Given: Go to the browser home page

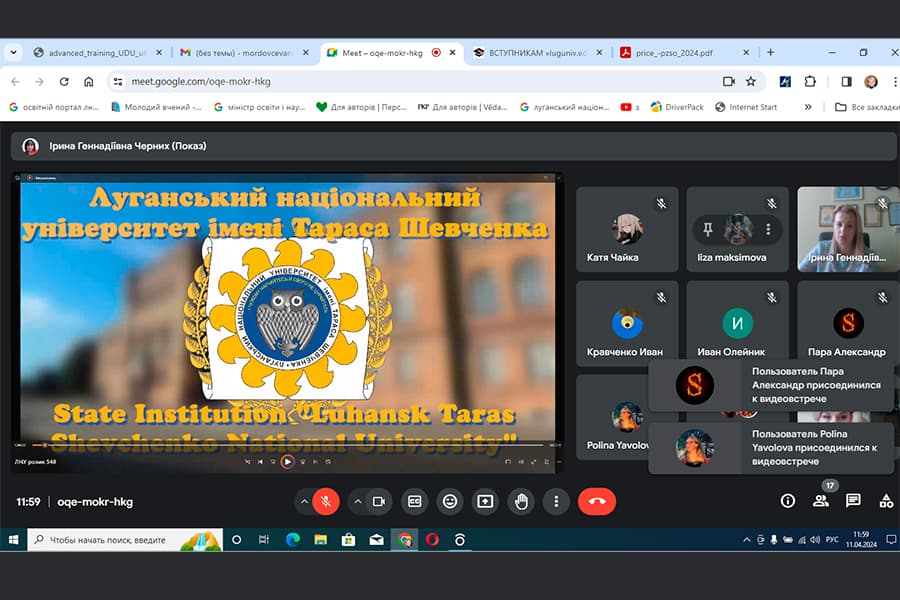Looking at the screenshot, I should click(x=88, y=82).
